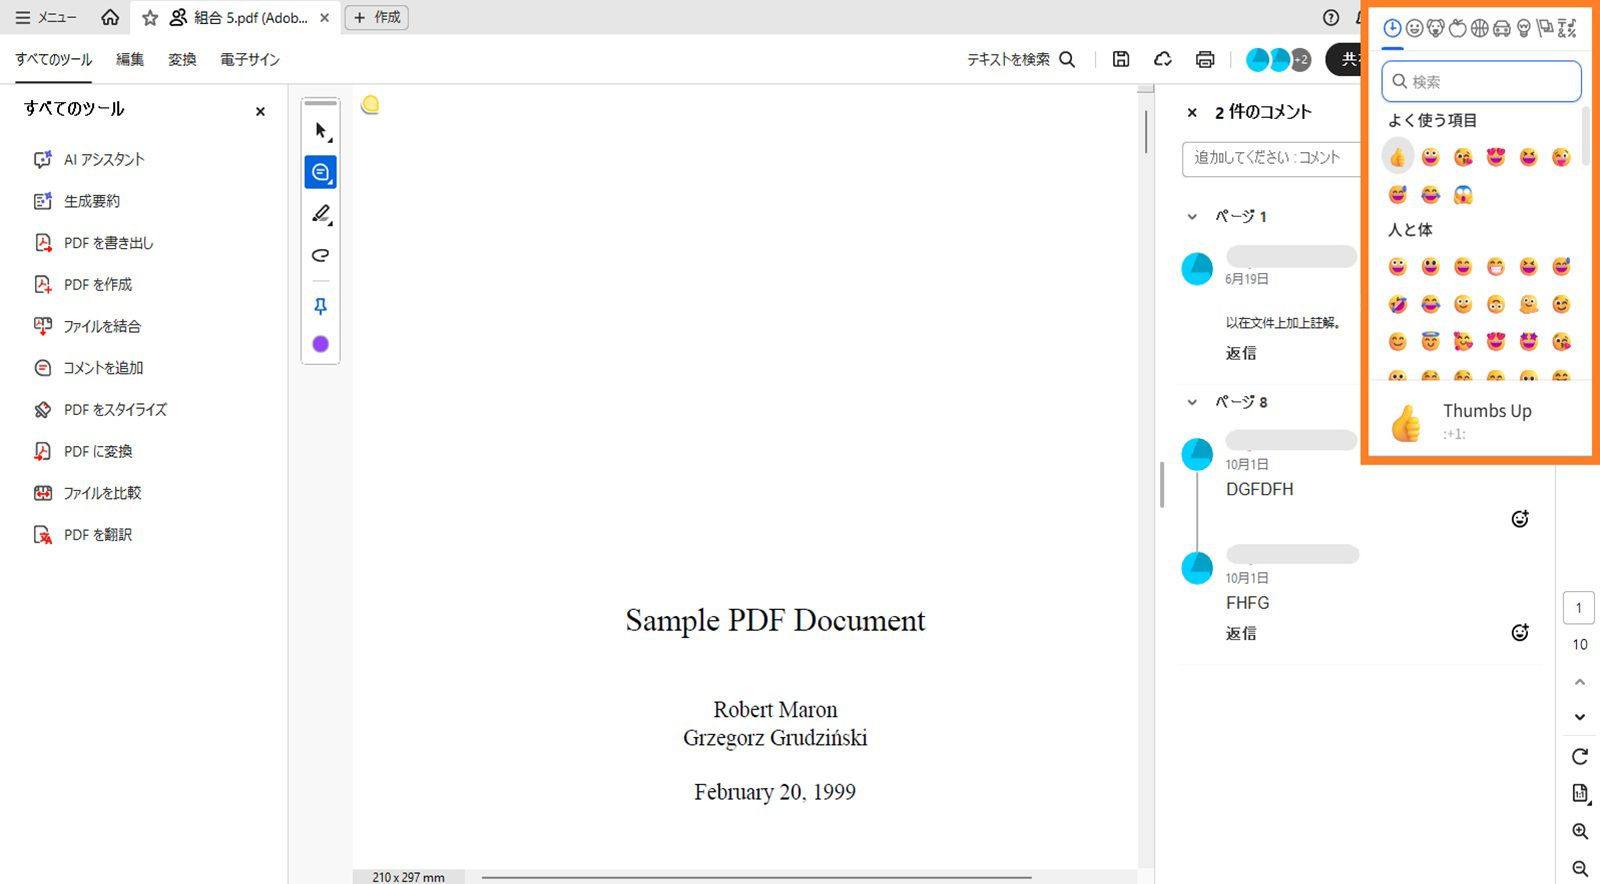
Task: Open AI アシスタント tool
Action: [x=90, y=159]
